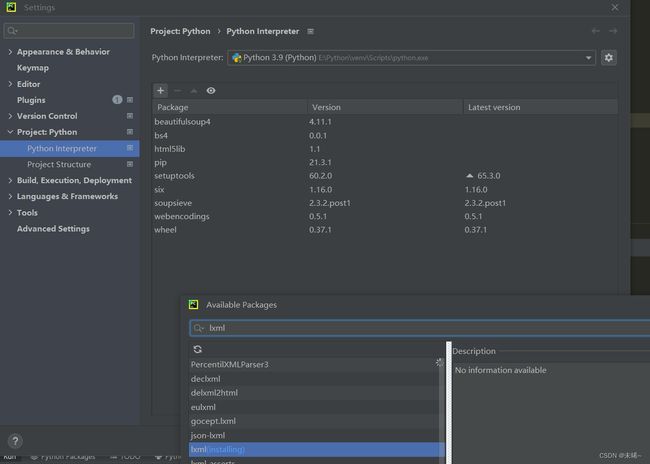Expand Build, Execution, Deployment section
The image size is (650, 464).
(10, 180)
